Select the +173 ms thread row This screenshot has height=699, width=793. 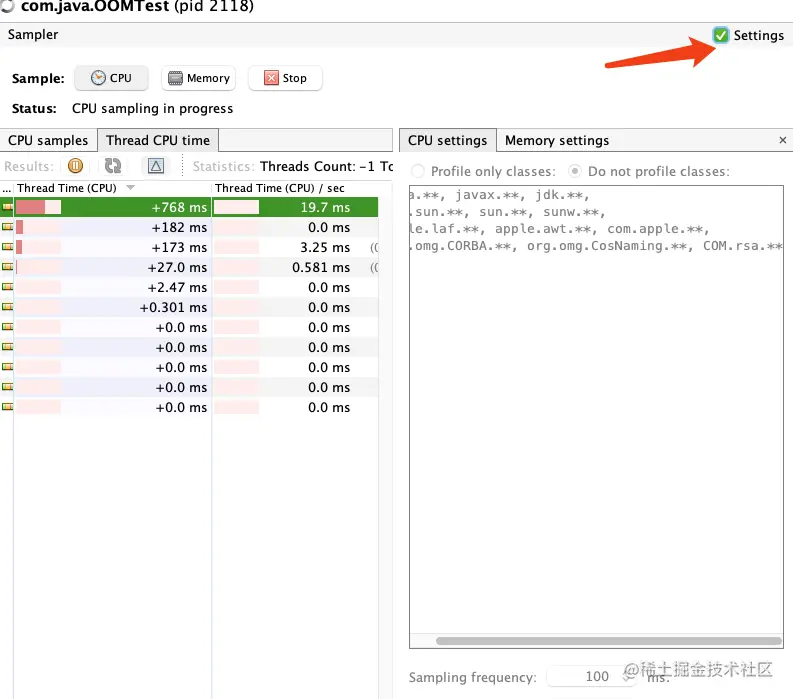pyautogui.click(x=189, y=247)
